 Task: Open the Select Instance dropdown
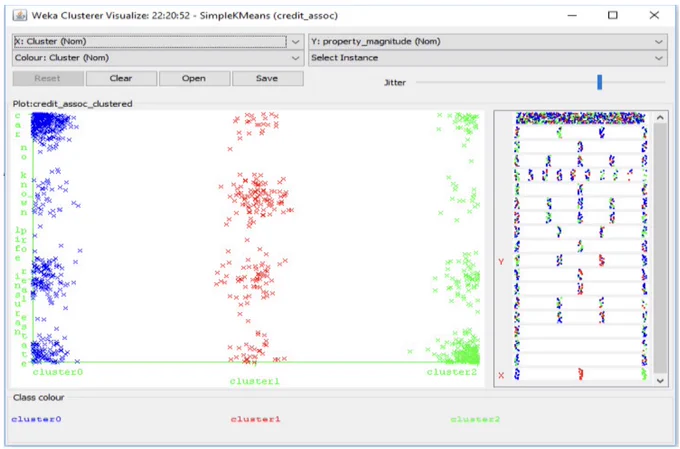[x=488, y=58]
